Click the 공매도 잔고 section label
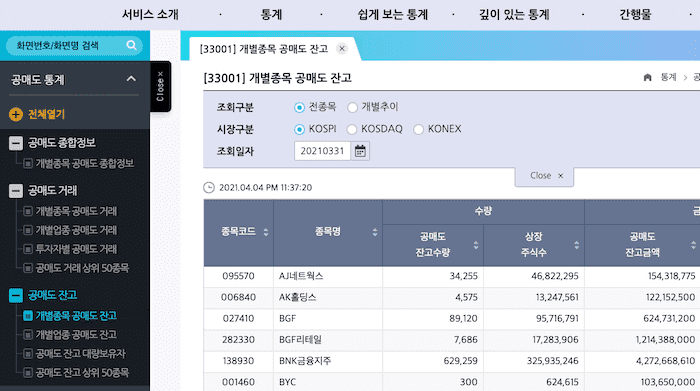 [52, 295]
